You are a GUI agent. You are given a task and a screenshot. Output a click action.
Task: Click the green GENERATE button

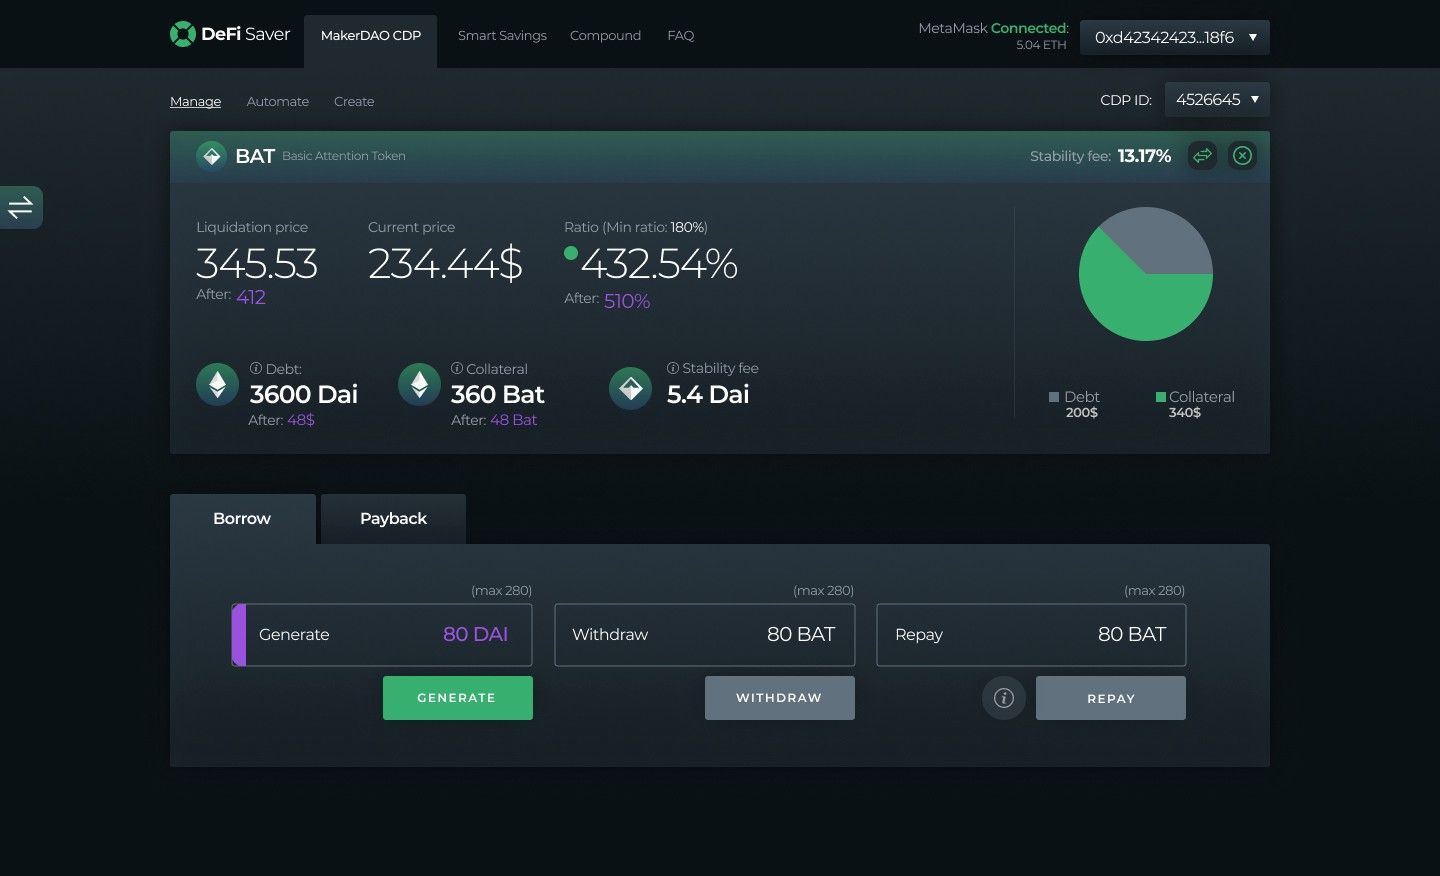458,698
